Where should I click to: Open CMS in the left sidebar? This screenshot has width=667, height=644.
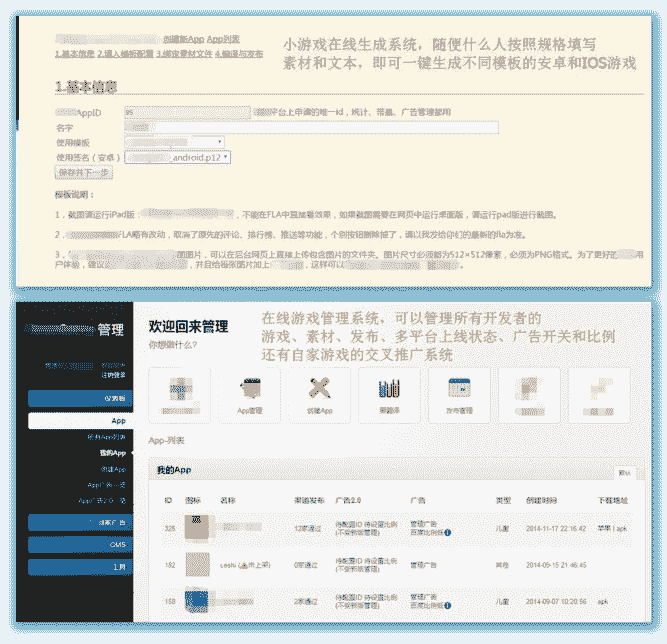click(81, 544)
